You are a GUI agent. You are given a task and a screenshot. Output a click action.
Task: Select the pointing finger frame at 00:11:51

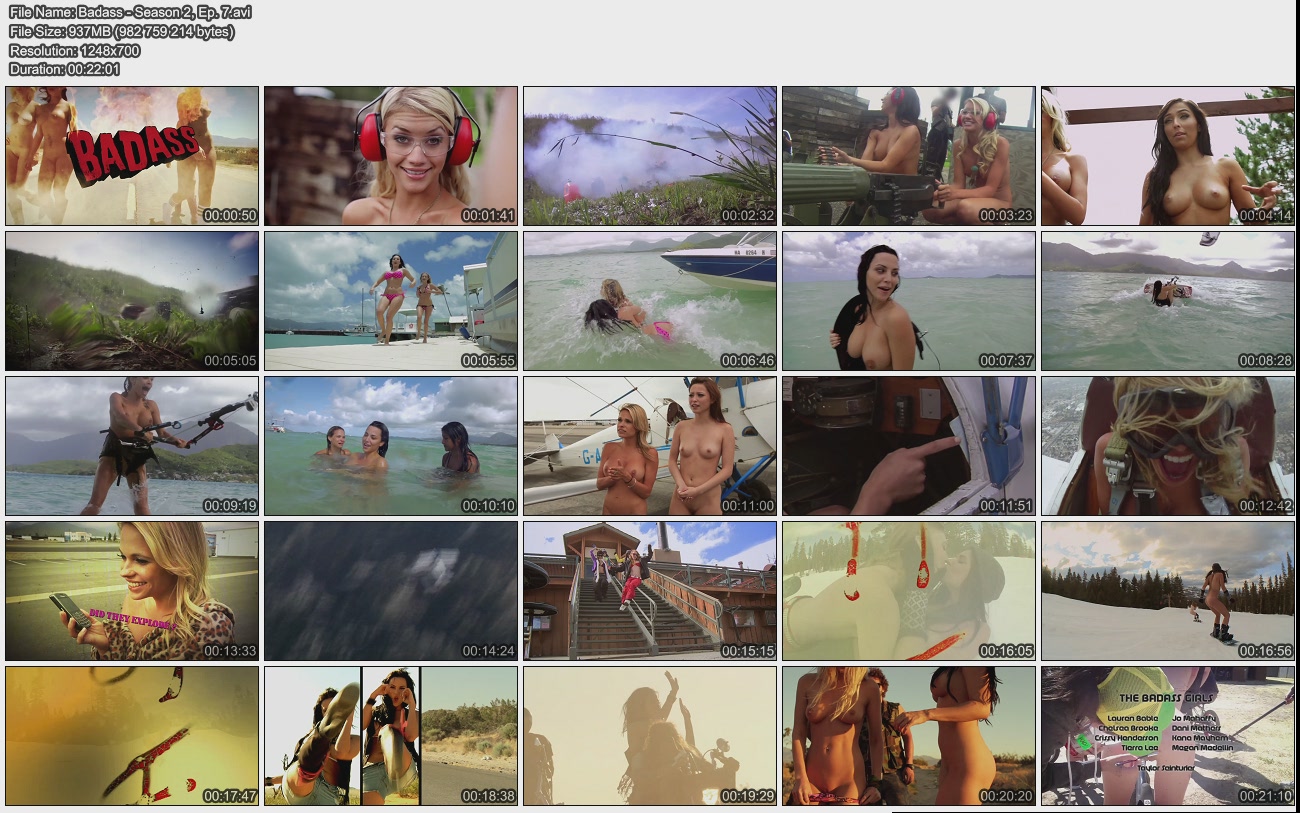click(x=909, y=446)
